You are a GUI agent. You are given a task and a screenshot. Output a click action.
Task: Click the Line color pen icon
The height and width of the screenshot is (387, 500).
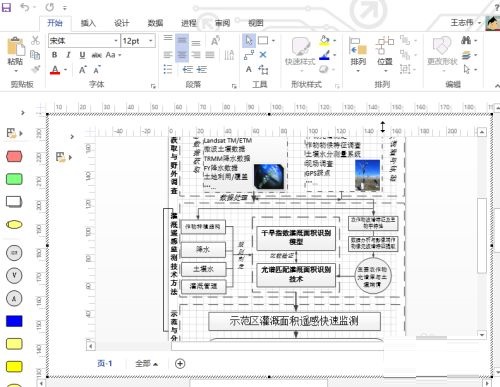[x=324, y=55]
